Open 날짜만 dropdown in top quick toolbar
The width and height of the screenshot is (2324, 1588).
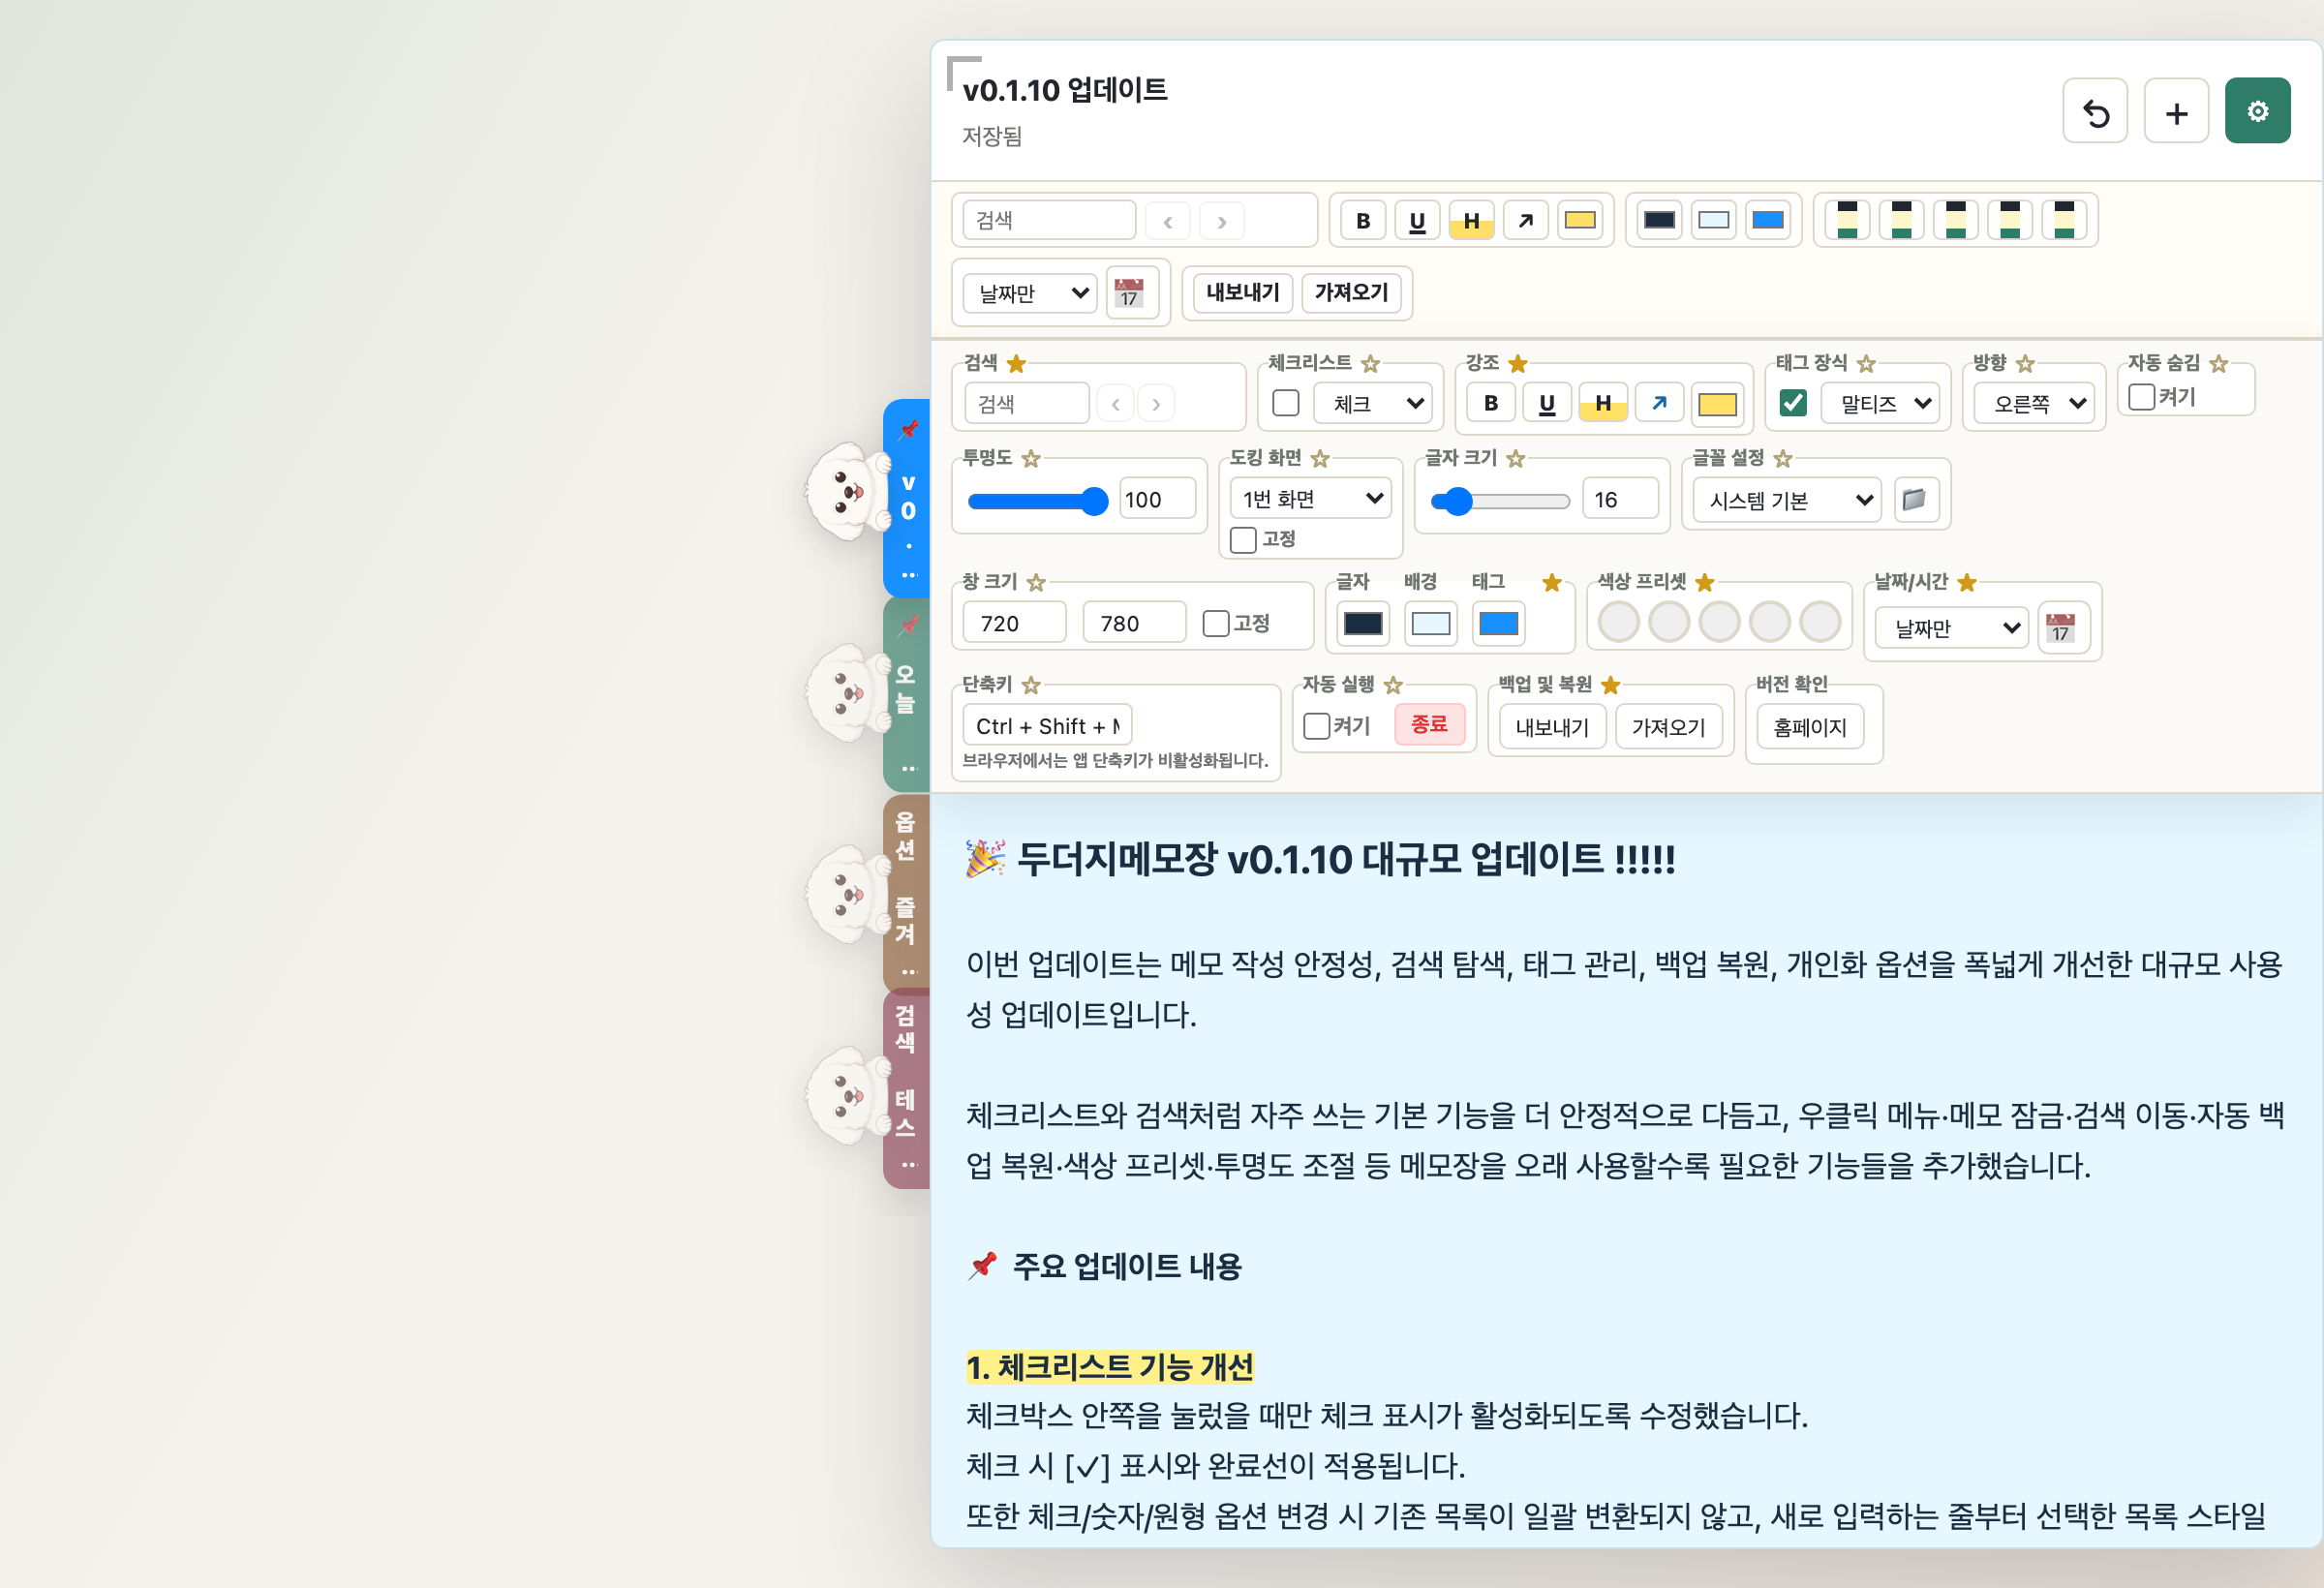pos(1032,293)
